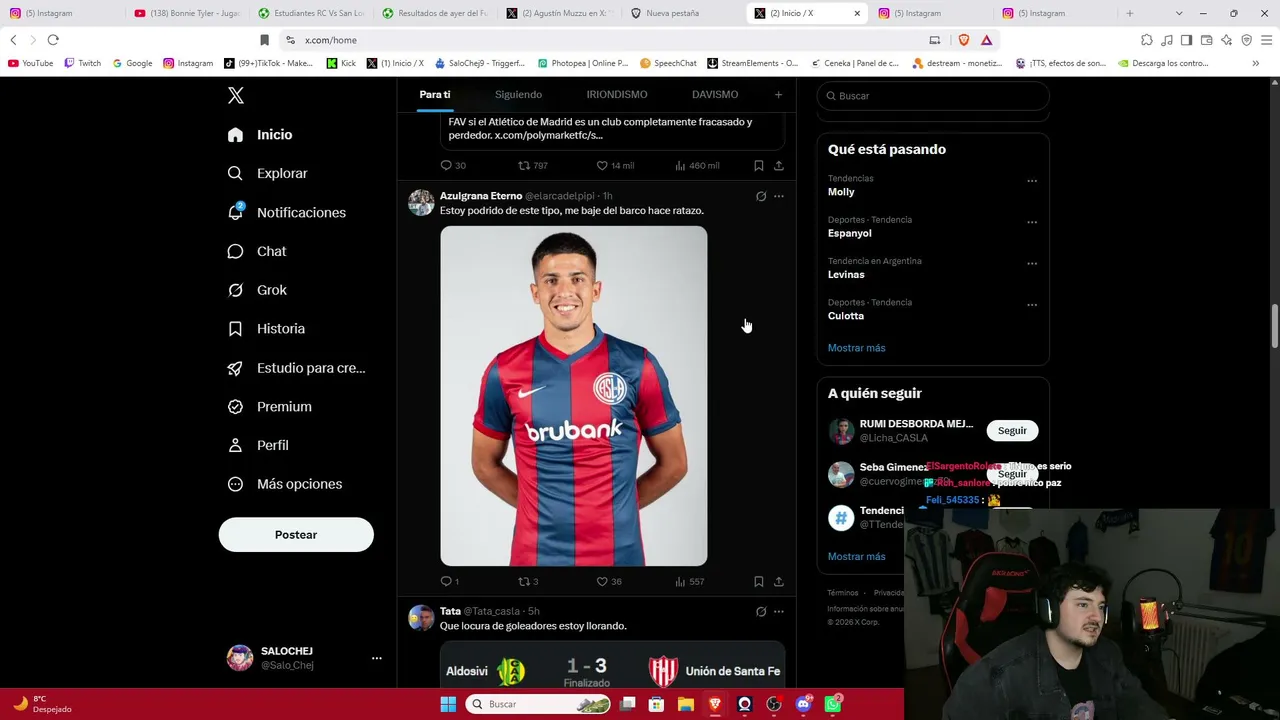Bookmark the Azulgrana Eterno post
The width and height of the screenshot is (1280, 720).
(x=759, y=581)
